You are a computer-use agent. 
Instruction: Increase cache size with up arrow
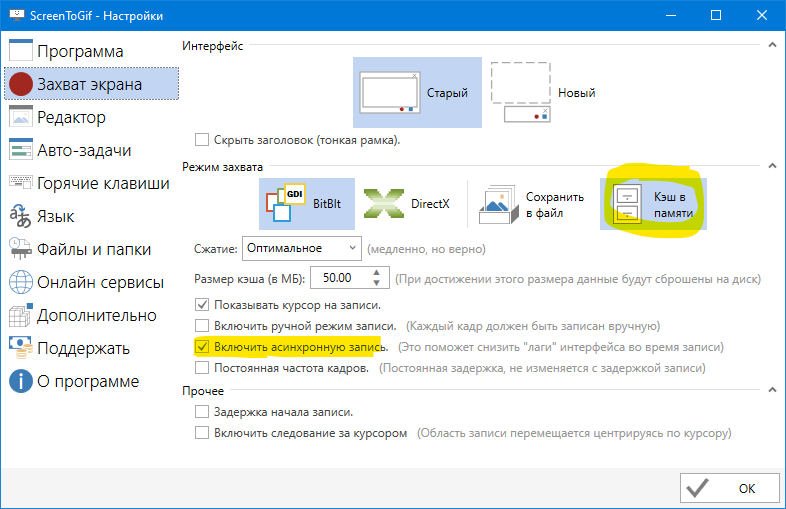pos(376,272)
